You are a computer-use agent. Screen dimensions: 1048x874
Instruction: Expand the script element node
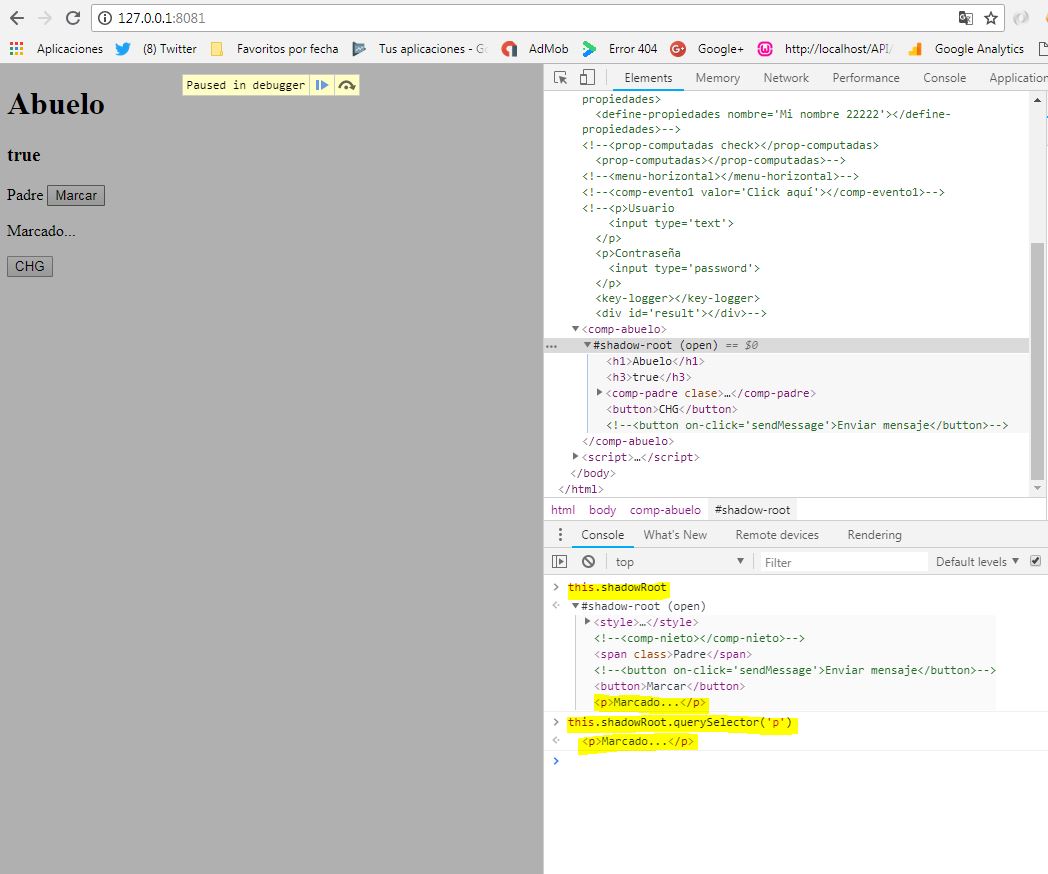click(575, 457)
